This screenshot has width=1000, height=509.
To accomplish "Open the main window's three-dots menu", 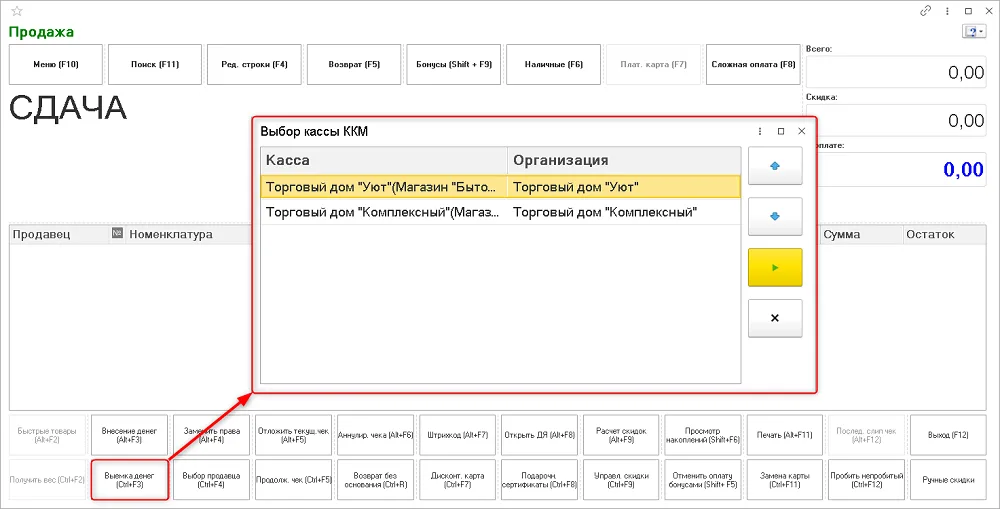I will coord(947,11).
